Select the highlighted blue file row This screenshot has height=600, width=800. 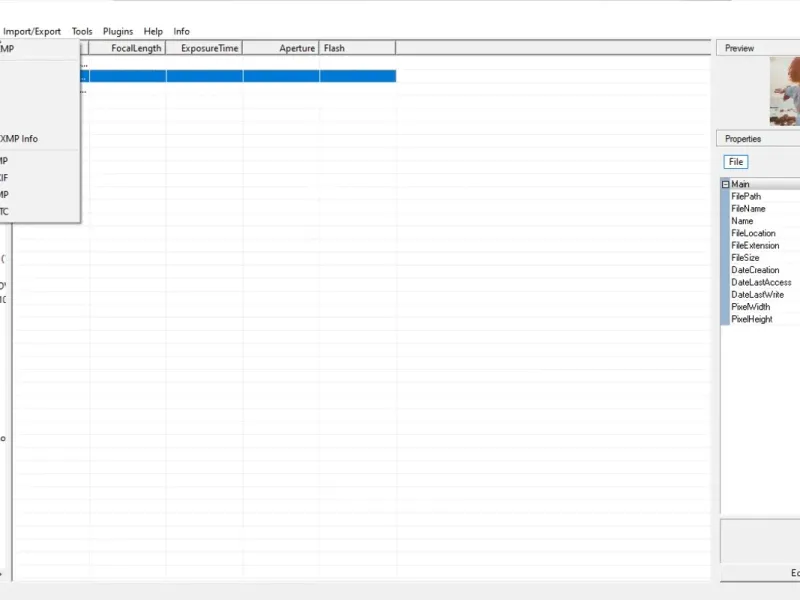(238, 76)
